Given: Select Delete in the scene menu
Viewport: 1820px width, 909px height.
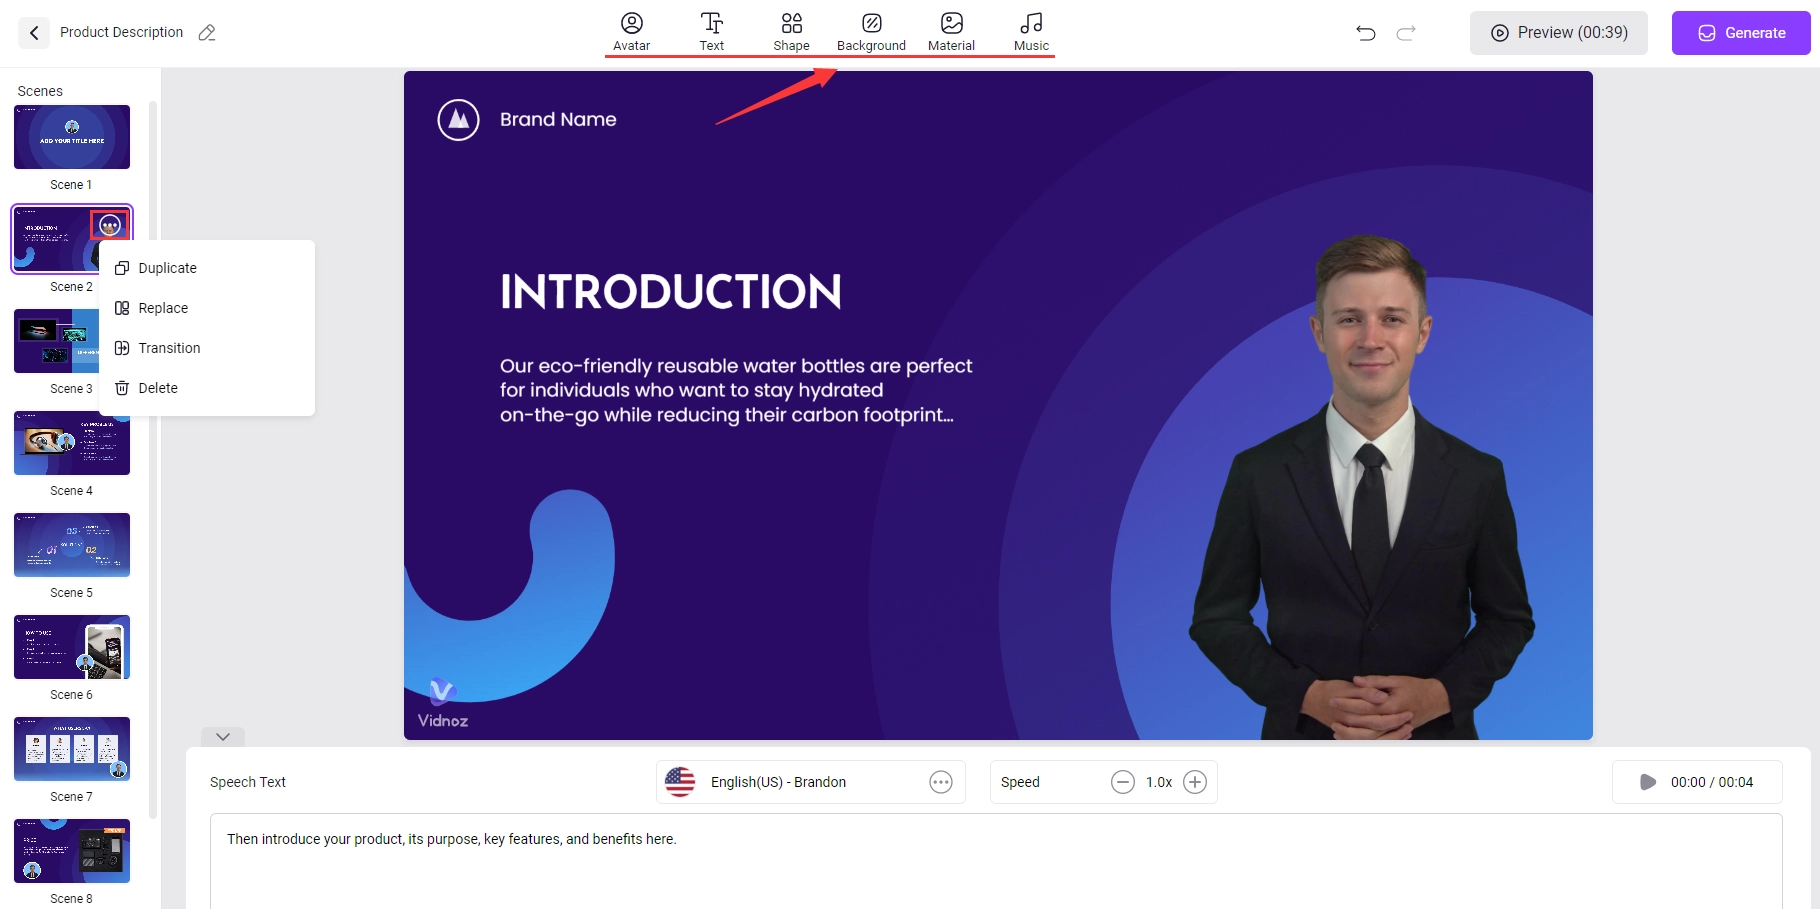Looking at the screenshot, I should [158, 388].
